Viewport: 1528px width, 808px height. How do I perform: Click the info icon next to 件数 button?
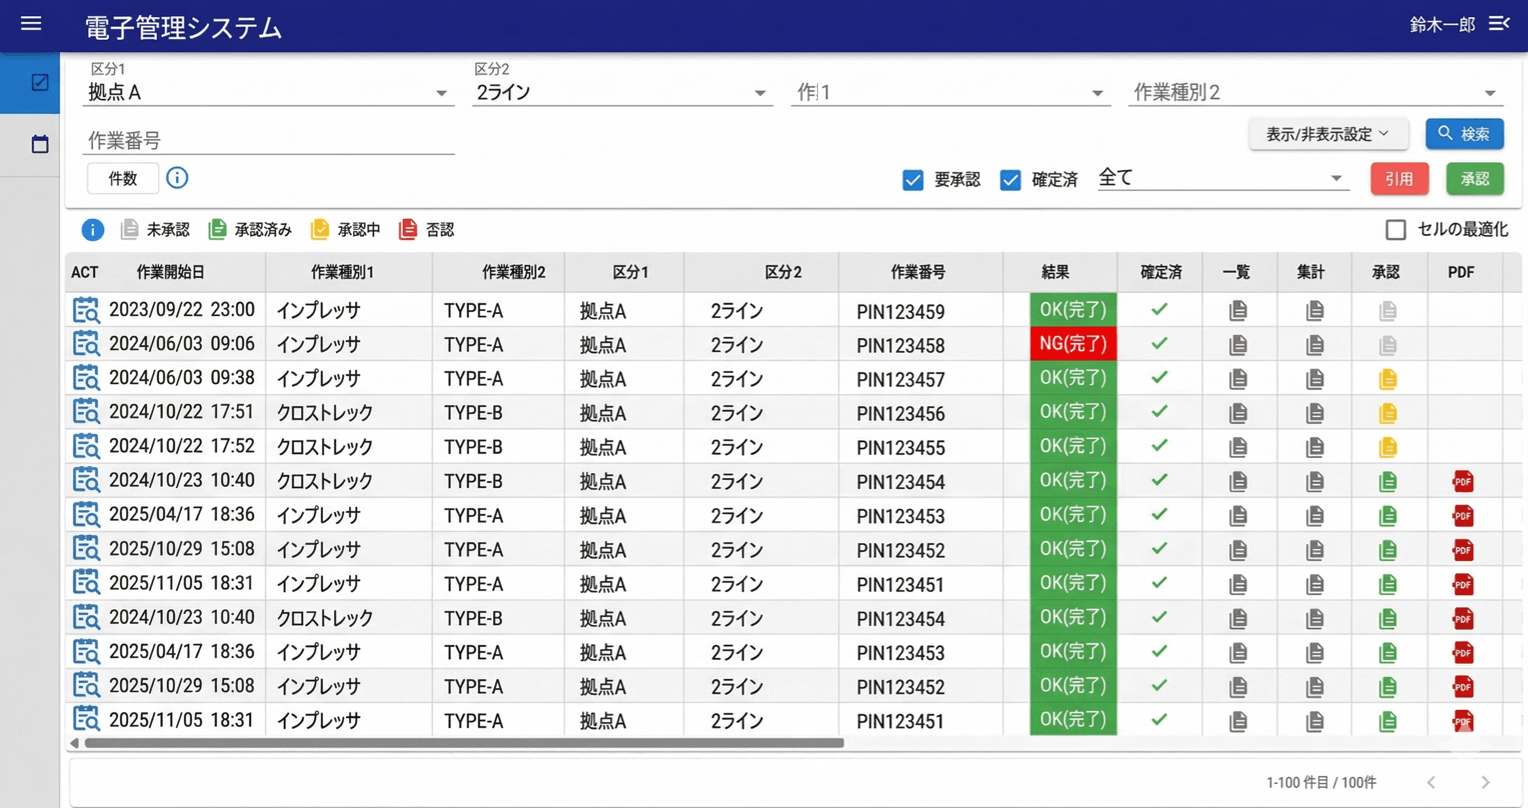click(177, 178)
